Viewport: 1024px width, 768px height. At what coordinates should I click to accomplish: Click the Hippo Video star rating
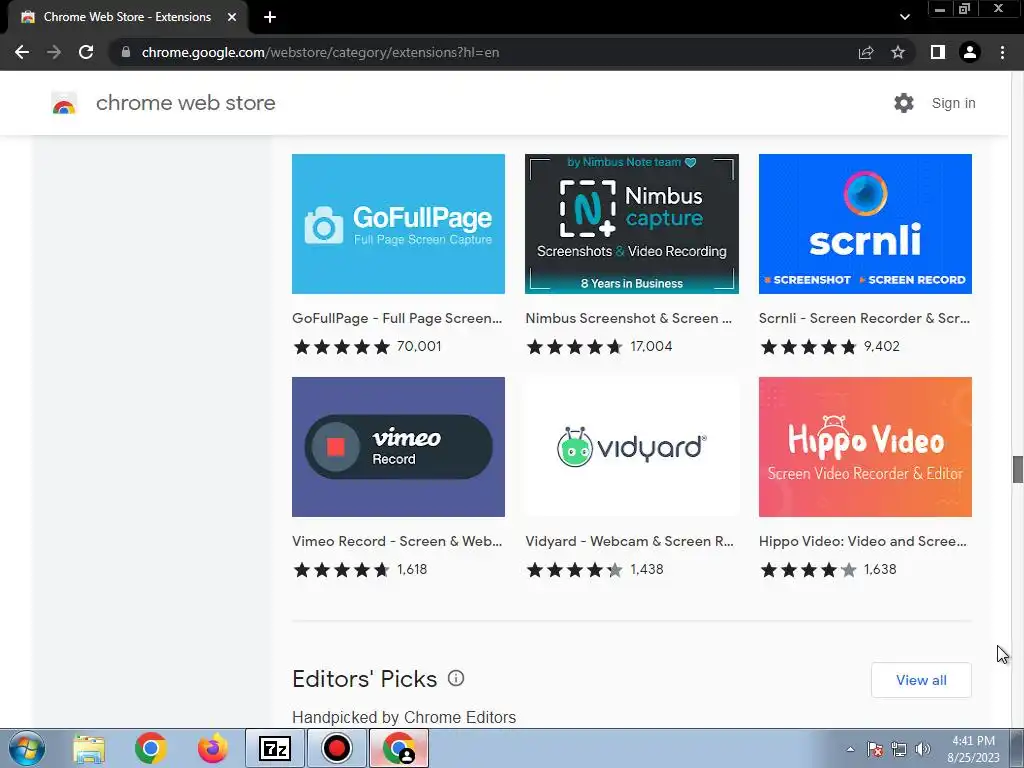point(808,569)
